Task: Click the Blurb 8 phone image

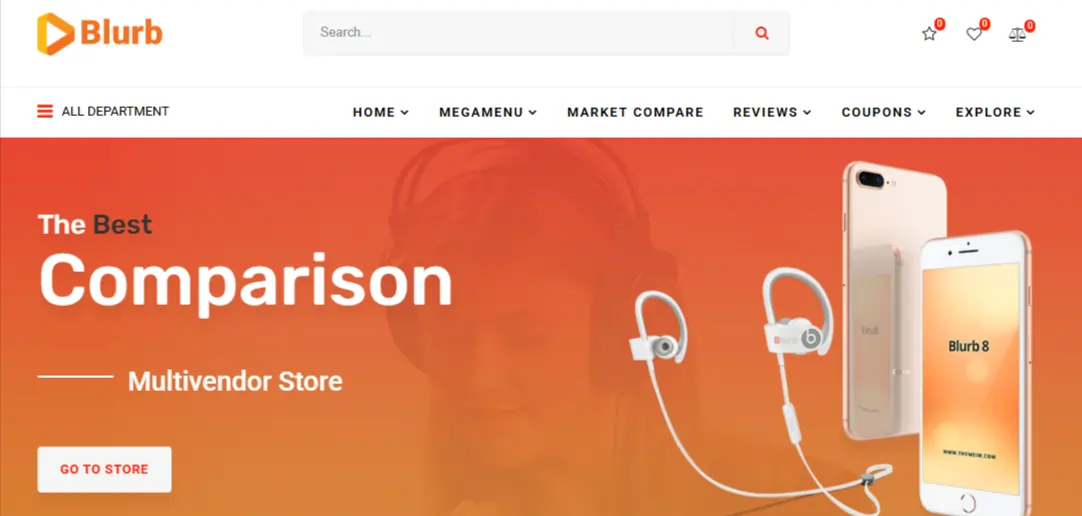Action: coord(975,373)
